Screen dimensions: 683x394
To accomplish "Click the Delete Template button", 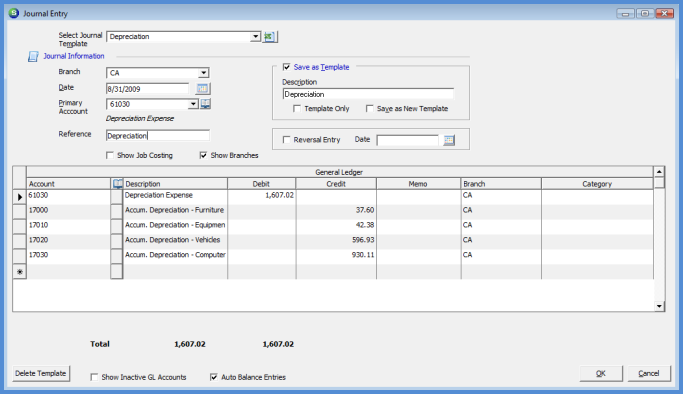I will click(41, 374).
